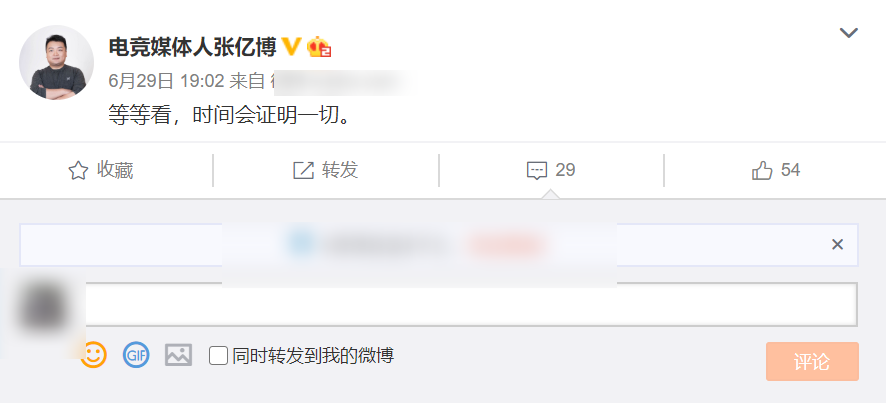Click the blurred commenter avatar
Screen dimensions: 886x403
click(43, 309)
